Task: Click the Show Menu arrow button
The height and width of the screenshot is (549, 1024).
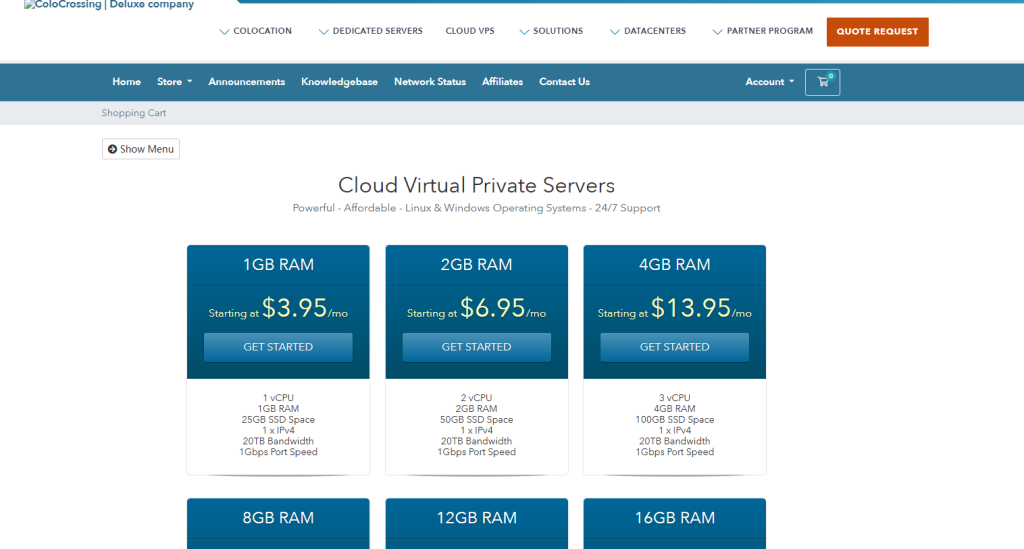Action: tap(141, 149)
